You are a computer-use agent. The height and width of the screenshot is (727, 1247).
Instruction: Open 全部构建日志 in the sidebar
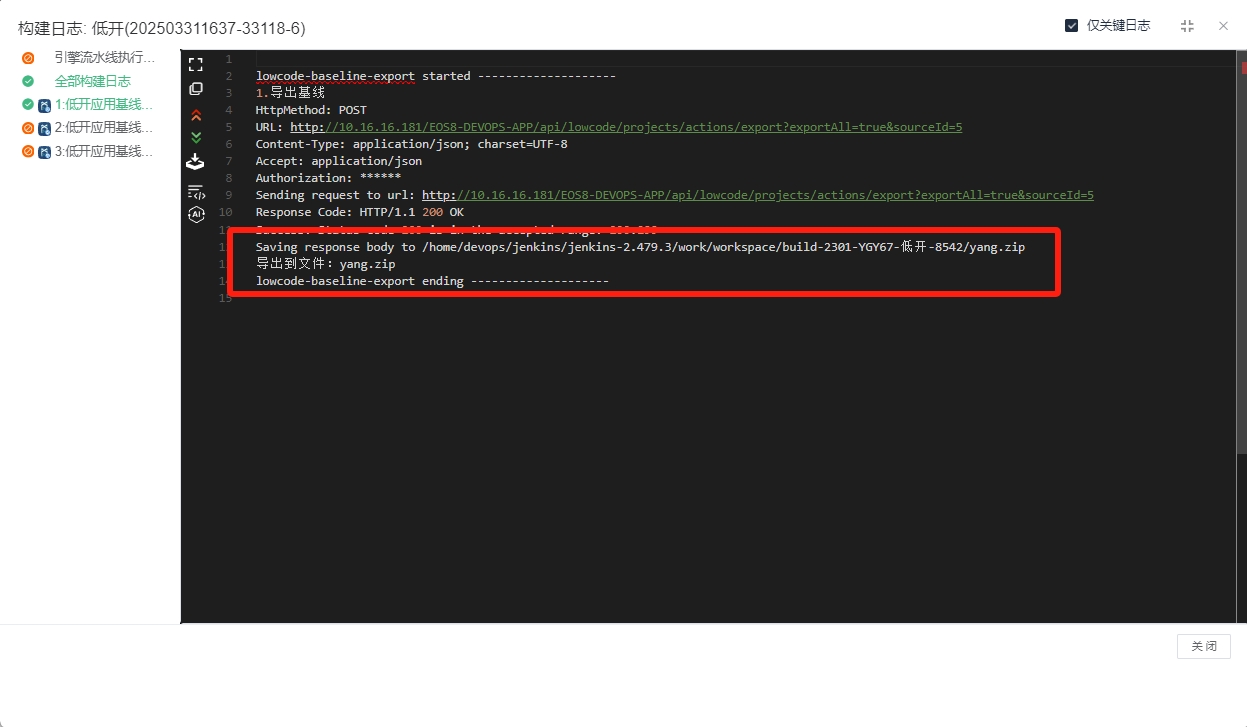[92, 81]
